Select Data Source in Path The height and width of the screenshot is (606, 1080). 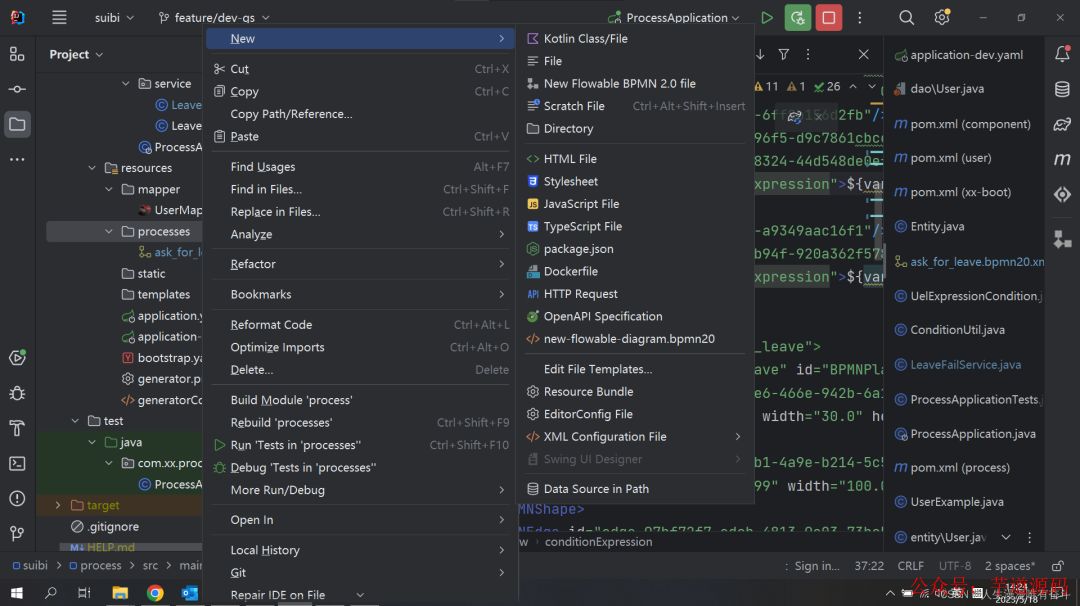coord(635,489)
